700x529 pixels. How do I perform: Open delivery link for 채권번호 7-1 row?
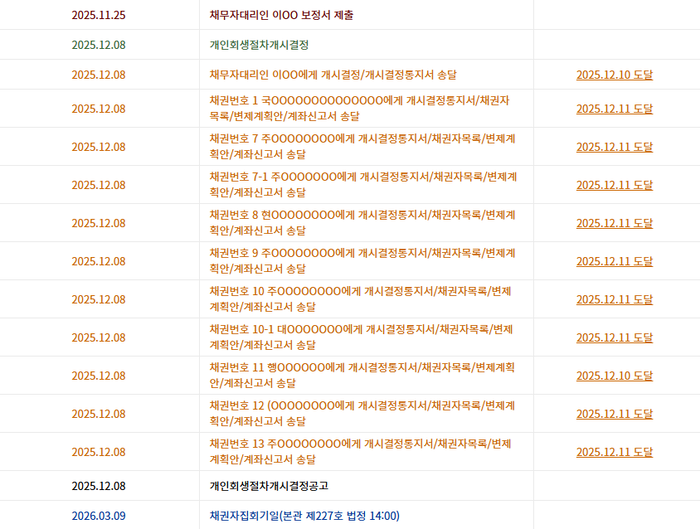pyautogui.click(x=614, y=185)
